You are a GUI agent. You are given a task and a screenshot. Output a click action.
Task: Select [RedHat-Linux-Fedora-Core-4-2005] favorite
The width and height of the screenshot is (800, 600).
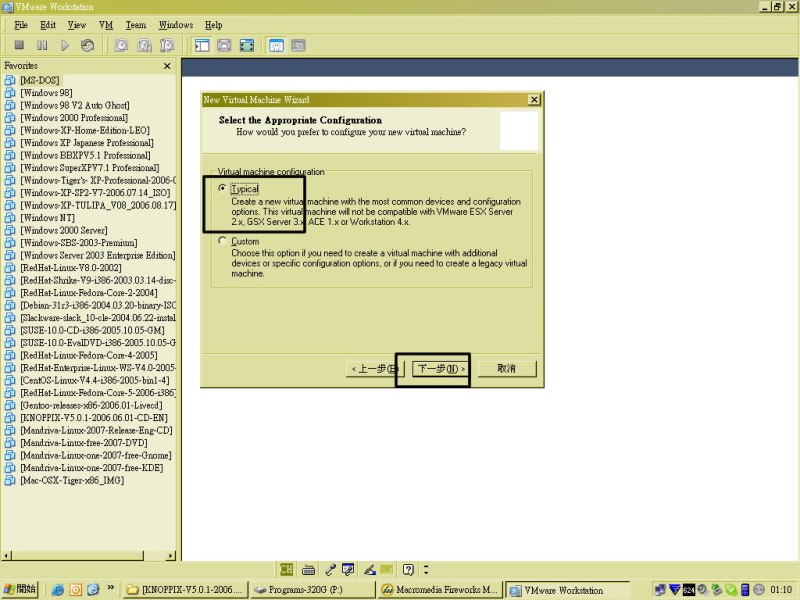89,355
